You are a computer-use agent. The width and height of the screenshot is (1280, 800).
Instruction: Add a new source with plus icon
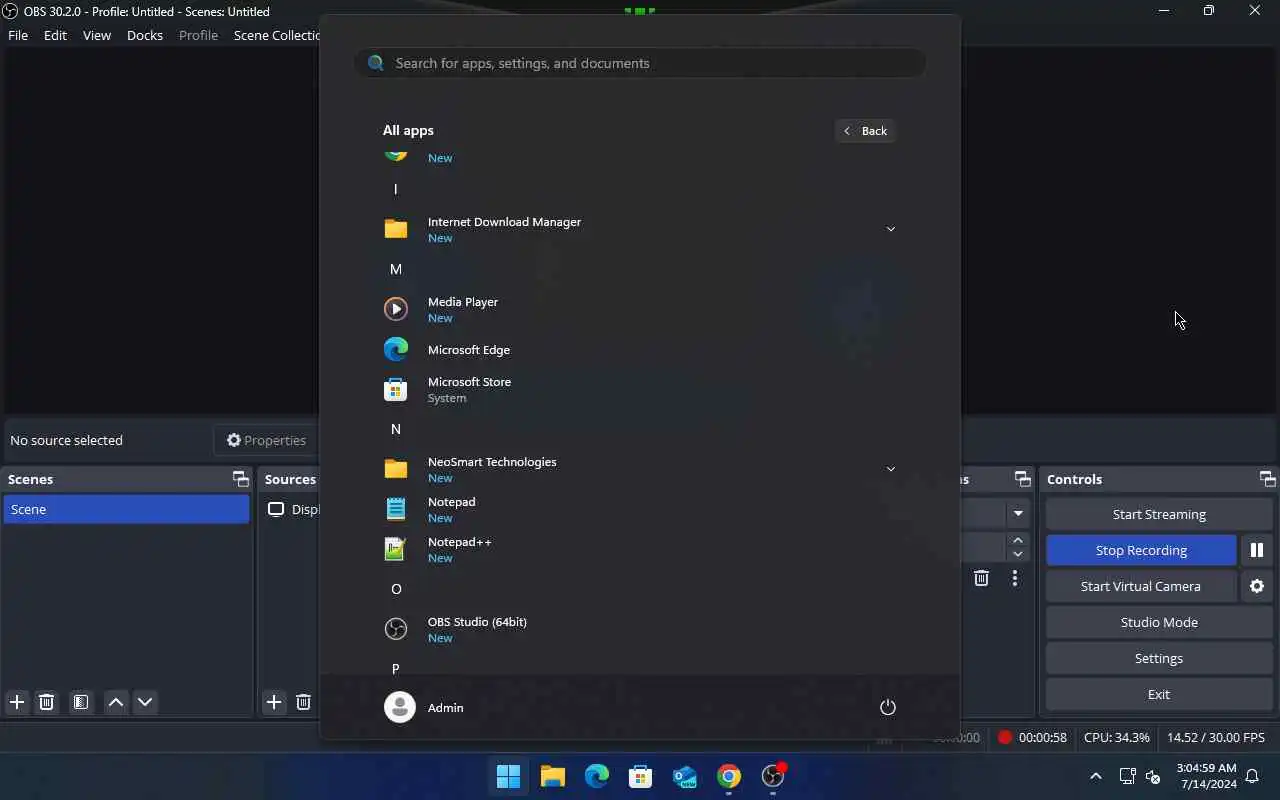274,702
